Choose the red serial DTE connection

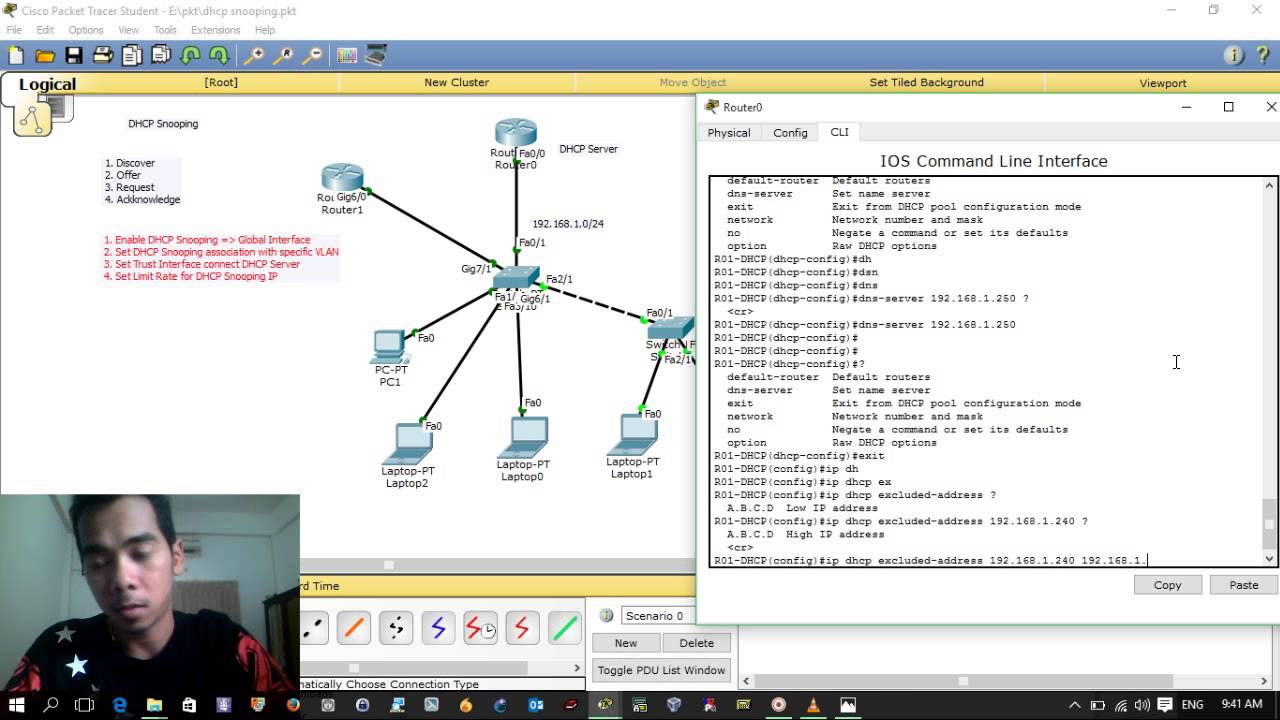click(522, 628)
